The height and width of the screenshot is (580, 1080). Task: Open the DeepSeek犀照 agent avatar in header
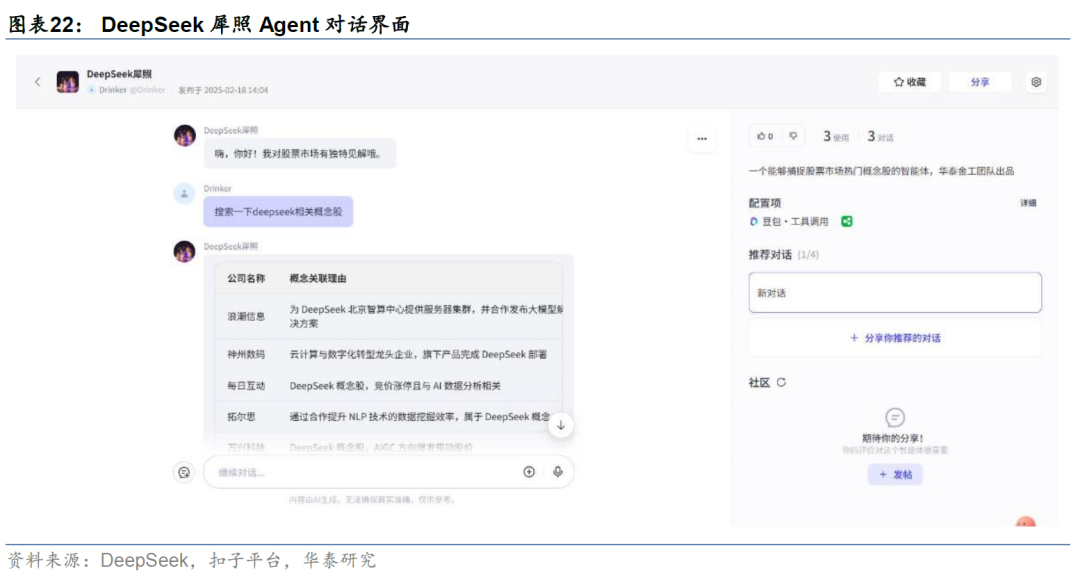coord(68,82)
